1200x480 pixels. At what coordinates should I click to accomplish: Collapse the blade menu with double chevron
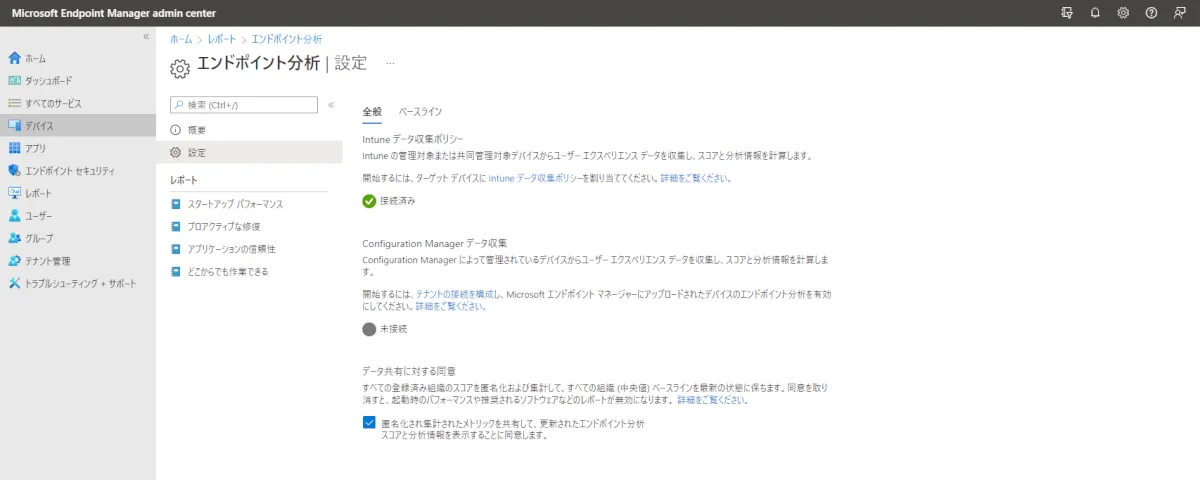click(x=331, y=104)
